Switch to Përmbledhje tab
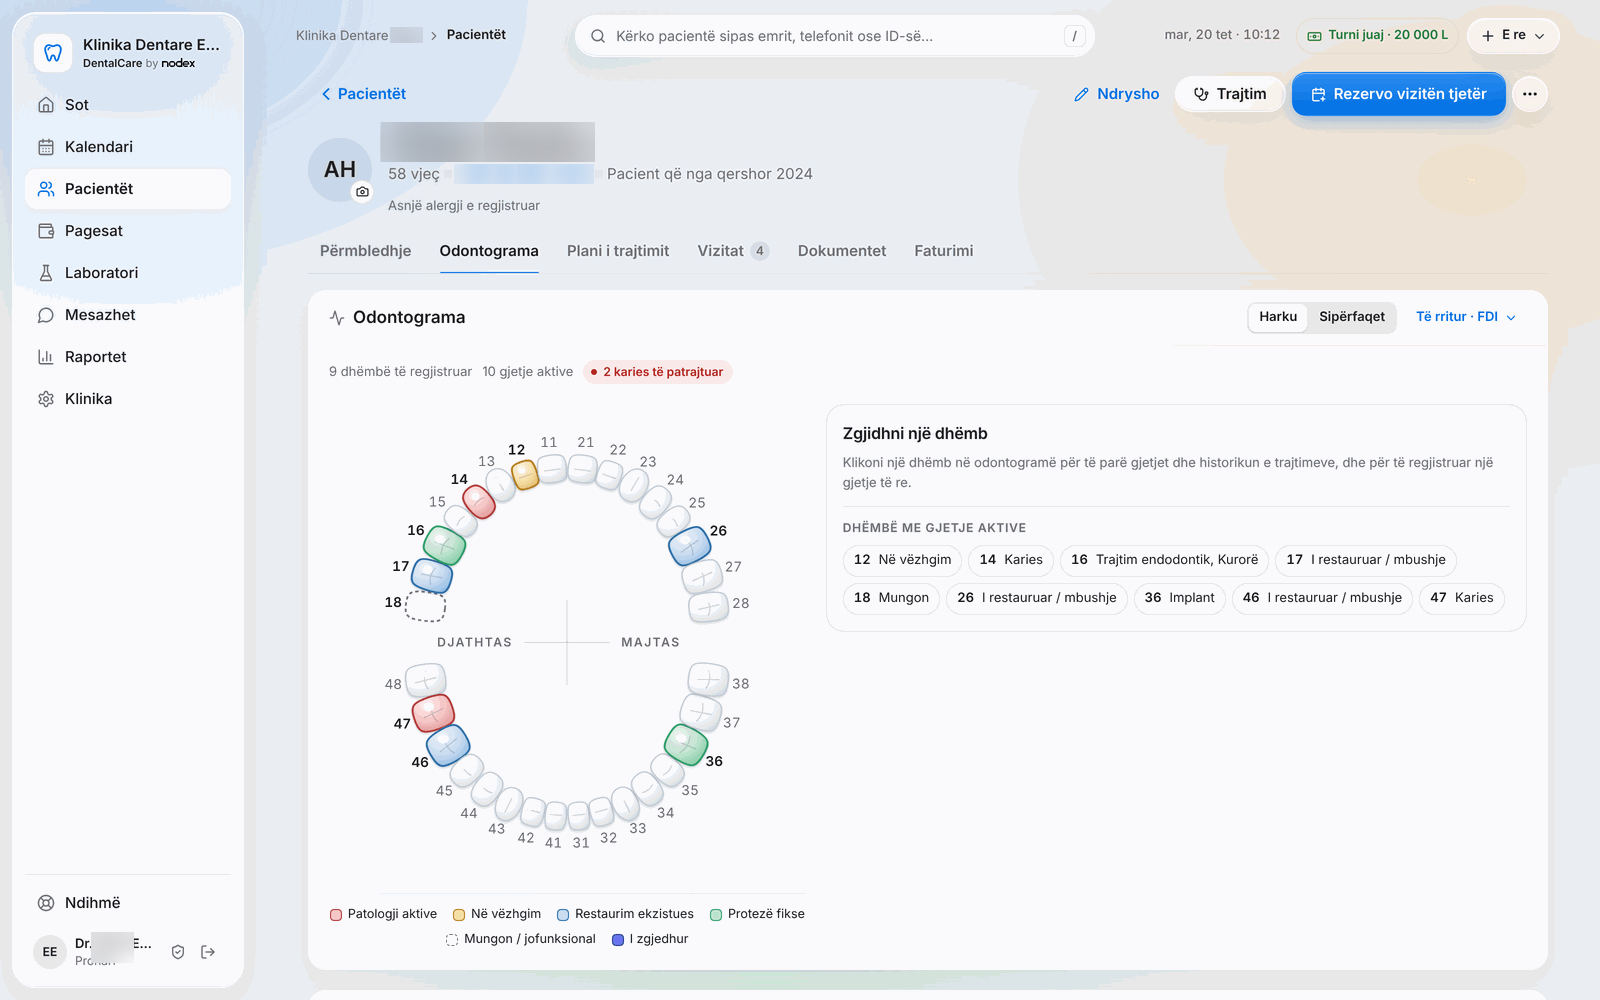The width and height of the screenshot is (1600, 1000). [x=365, y=251]
